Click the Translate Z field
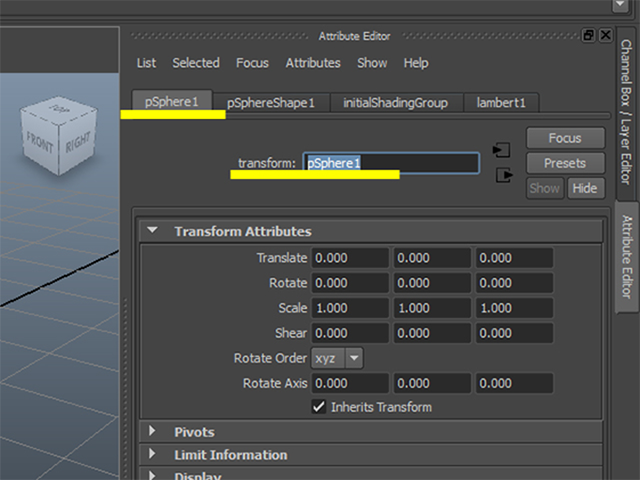Image resolution: width=640 pixels, height=480 pixels. coord(514,258)
